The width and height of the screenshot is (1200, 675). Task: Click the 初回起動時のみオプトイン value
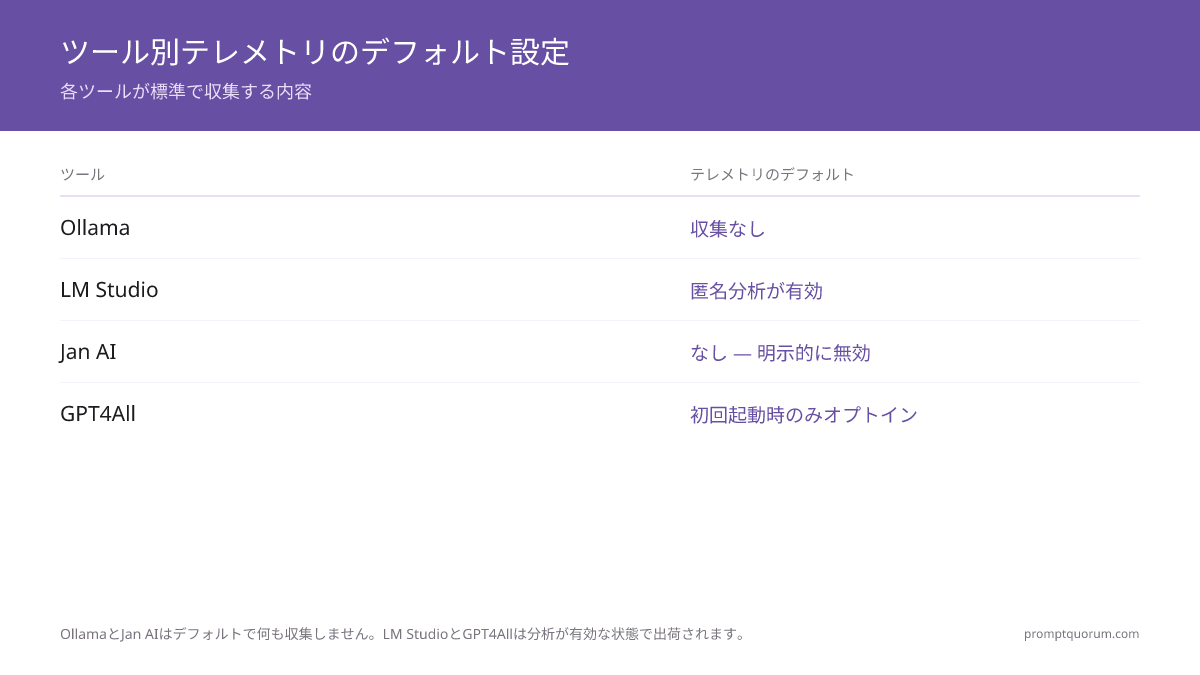pyautogui.click(x=804, y=415)
